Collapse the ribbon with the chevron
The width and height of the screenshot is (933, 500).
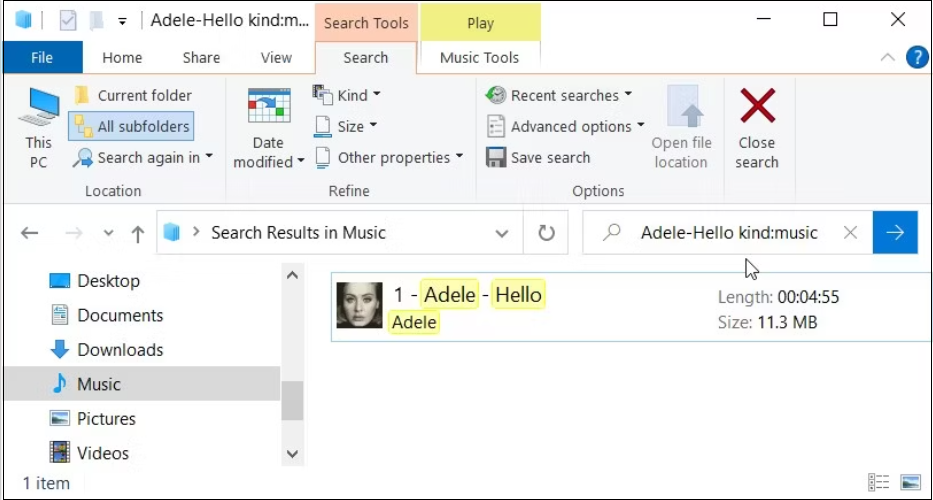(x=888, y=58)
